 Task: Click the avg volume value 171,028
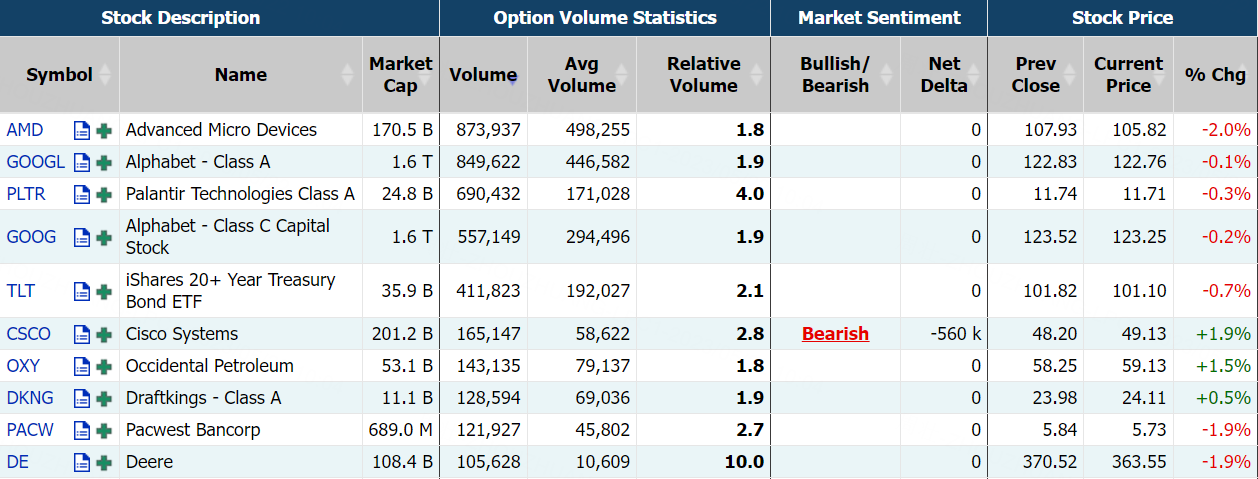click(598, 194)
